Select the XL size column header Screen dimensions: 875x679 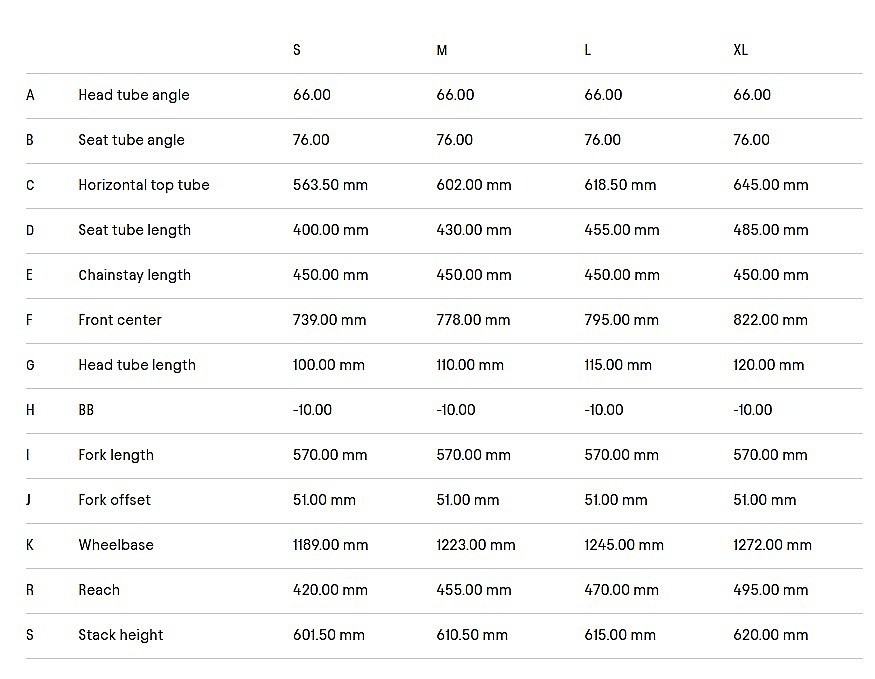coord(740,50)
